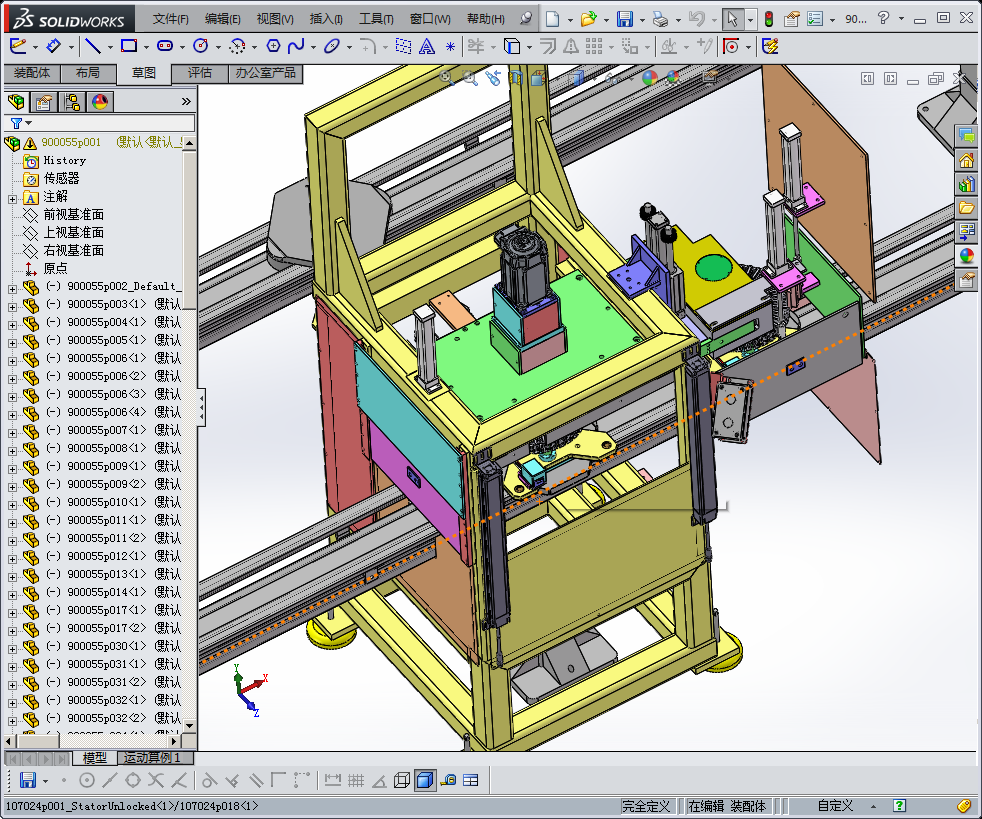Expand the 900055p006<2> component

coord(13,379)
